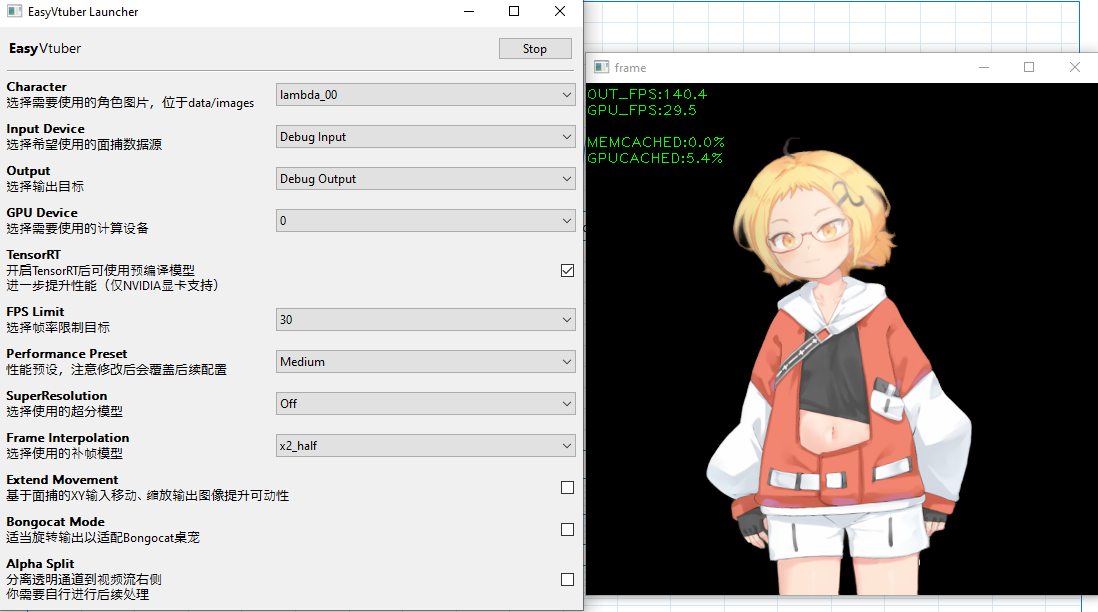Expand the Input Device dropdown
The height and width of the screenshot is (612, 1098).
(426, 137)
